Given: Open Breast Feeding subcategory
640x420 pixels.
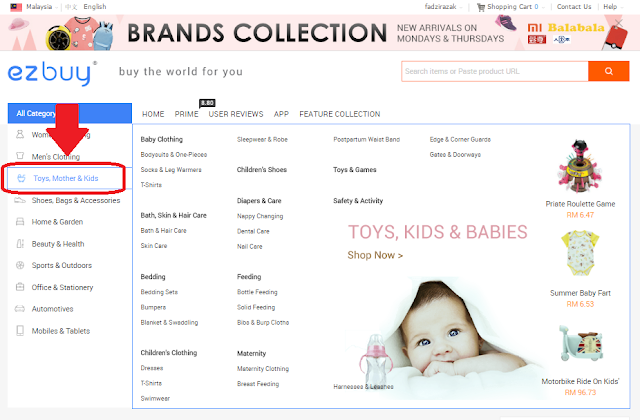Looking at the screenshot, I should pos(258,384).
